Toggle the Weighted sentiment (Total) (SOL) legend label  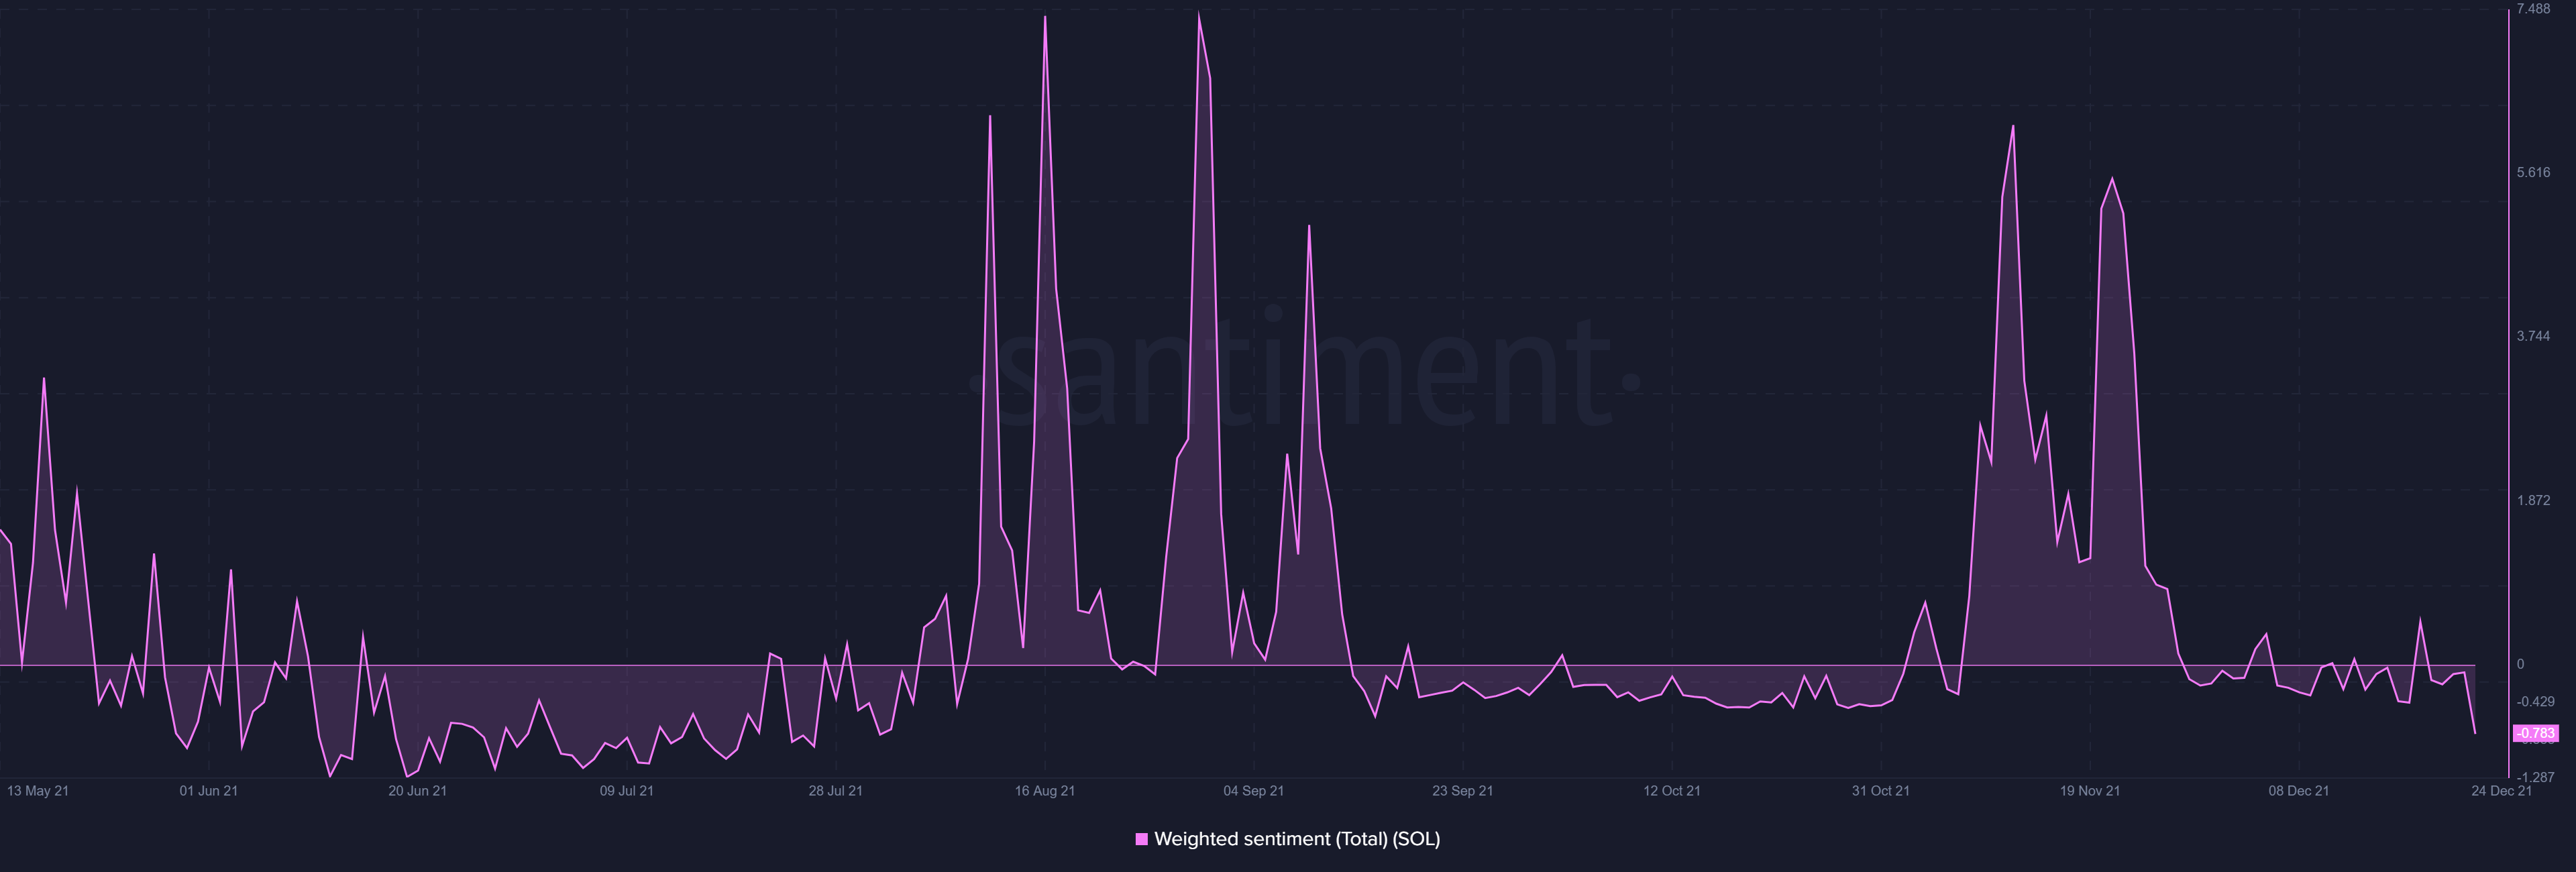click(x=1296, y=839)
